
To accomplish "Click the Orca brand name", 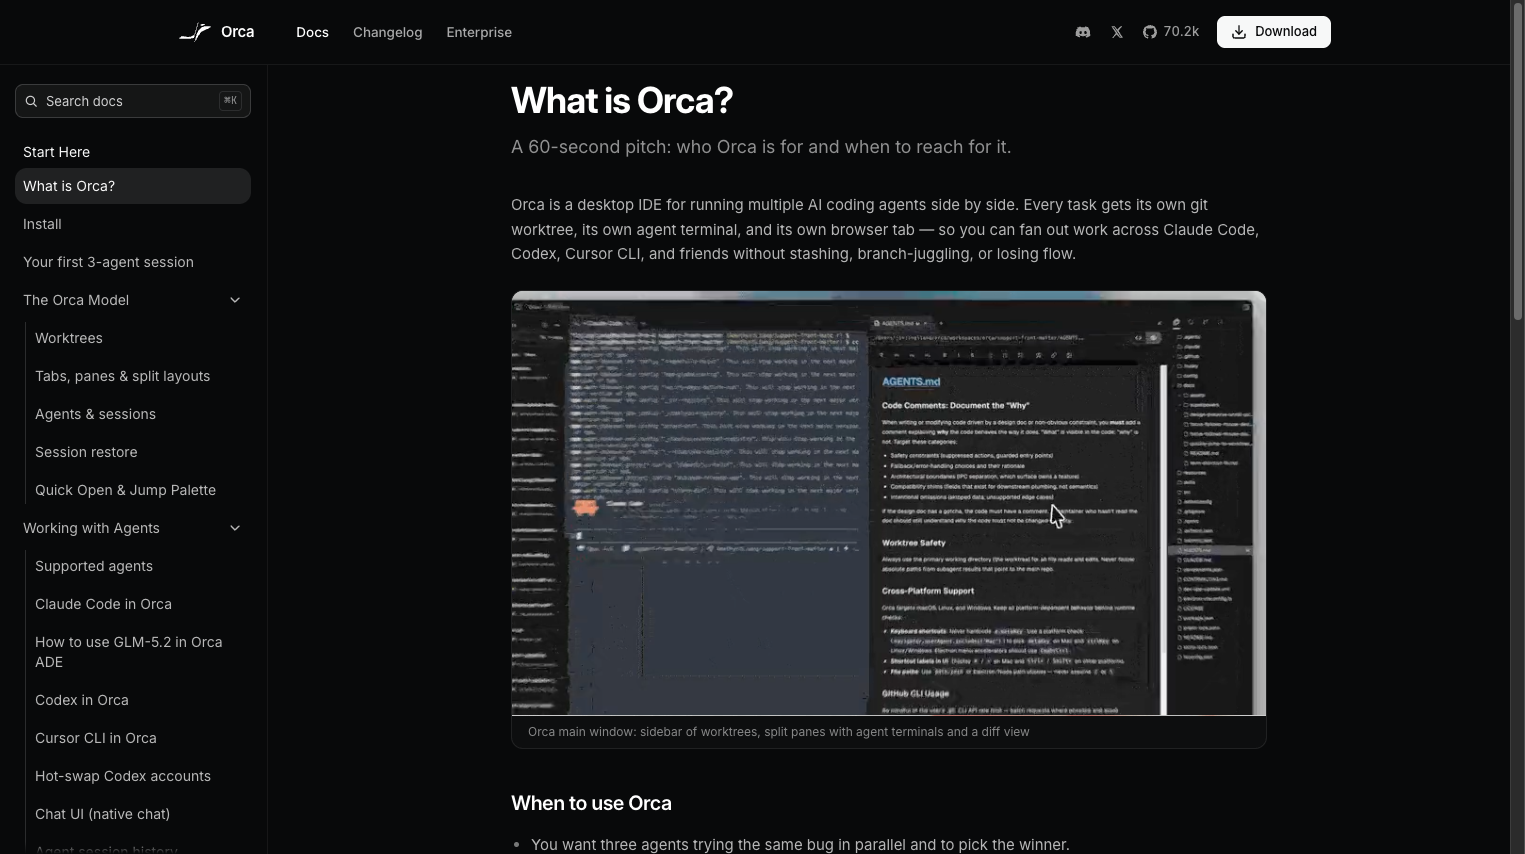I will click(x=237, y=32).
